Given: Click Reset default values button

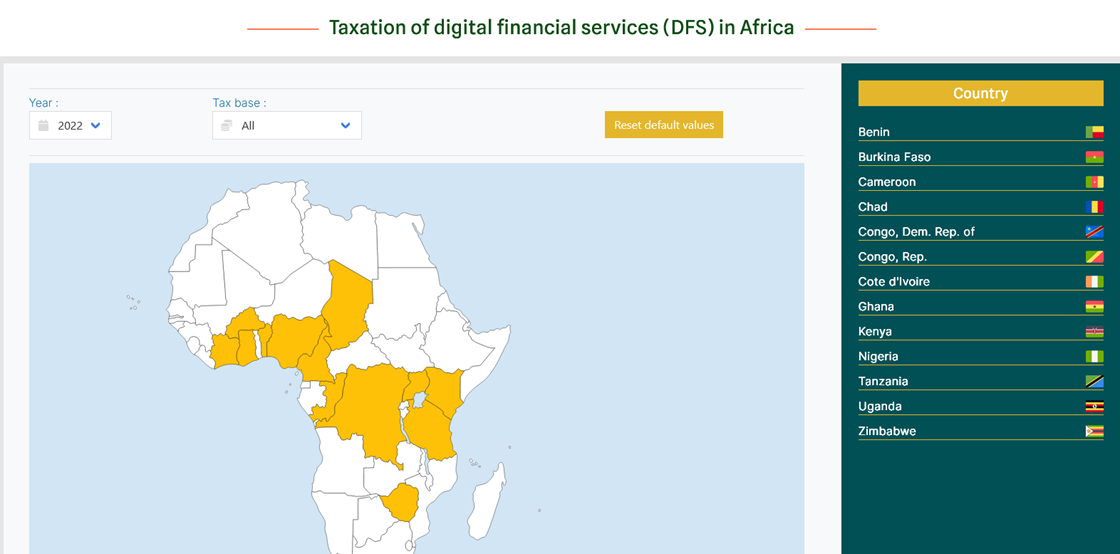Looking at the screenshot, I should 664,125.
